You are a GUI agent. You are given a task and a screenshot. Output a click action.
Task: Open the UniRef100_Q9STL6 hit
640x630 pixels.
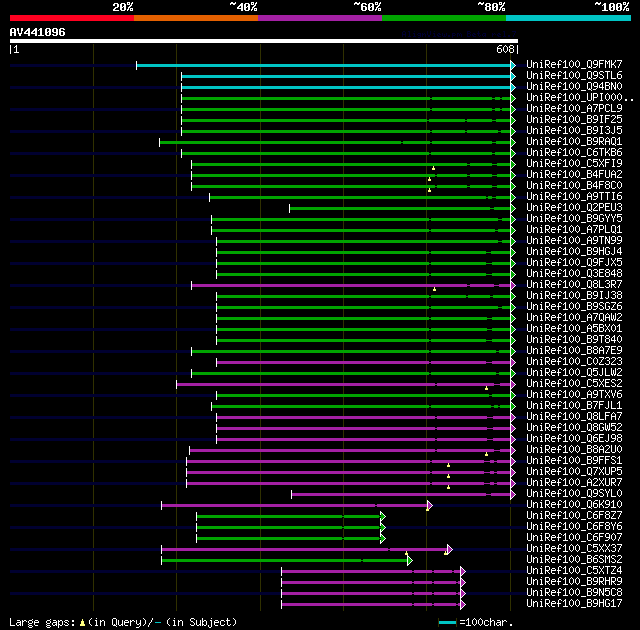pyautogui.click(x=574, y=75)
